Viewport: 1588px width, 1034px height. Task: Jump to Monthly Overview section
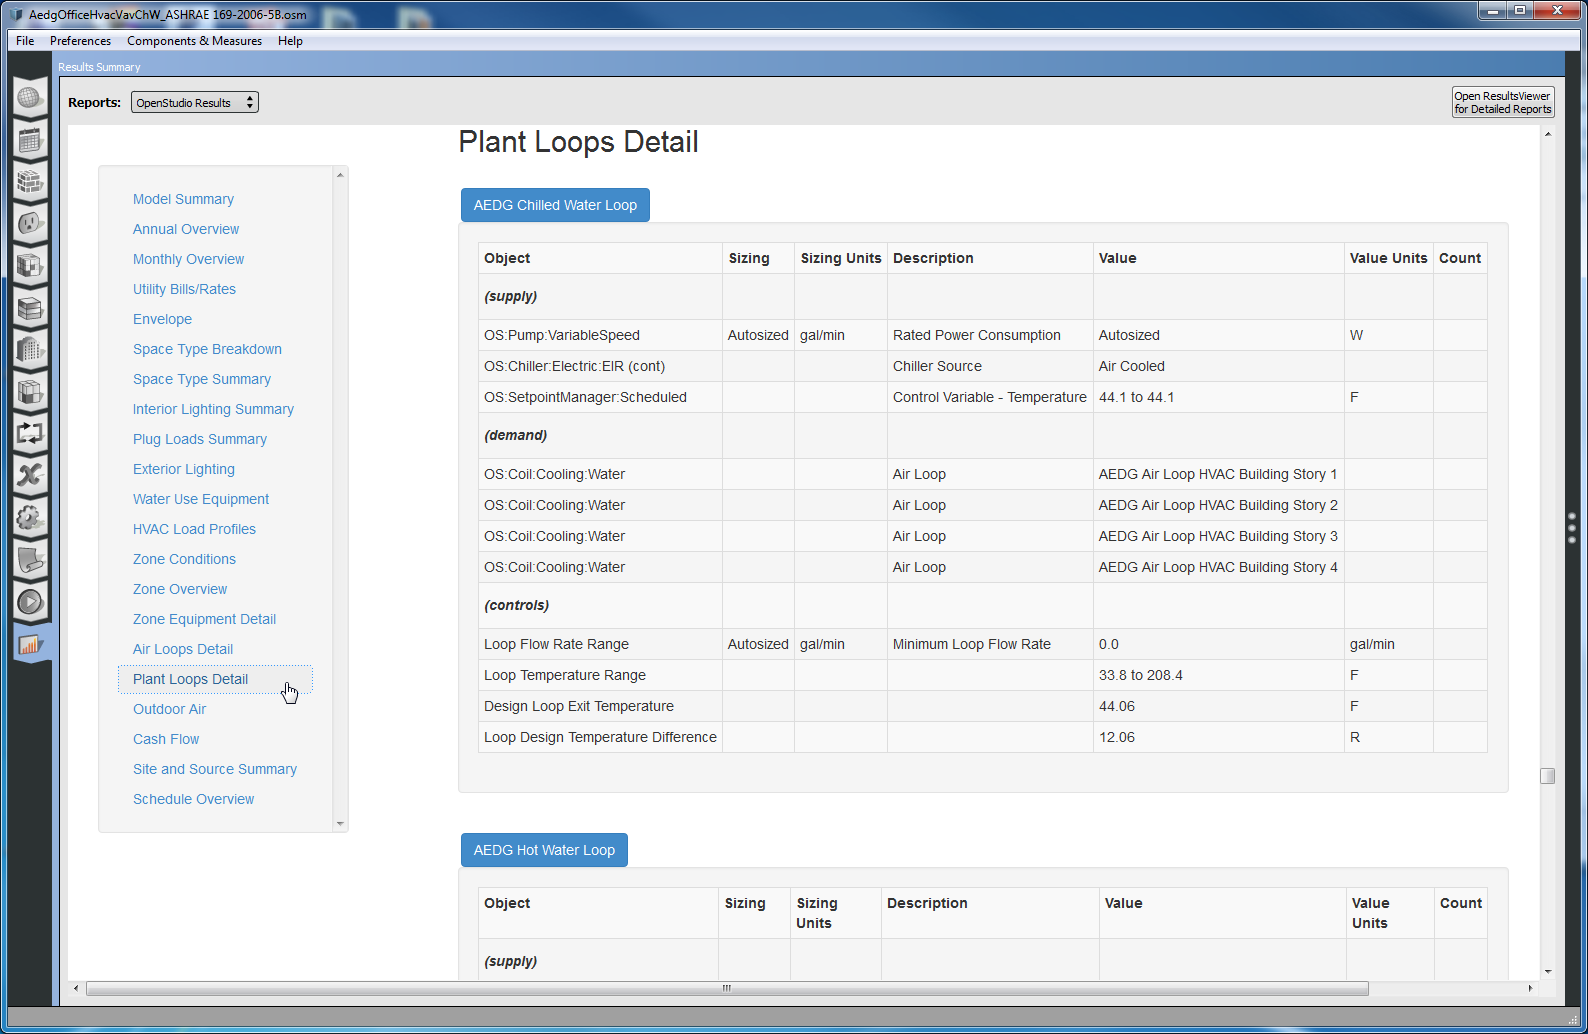click(188, 259)
